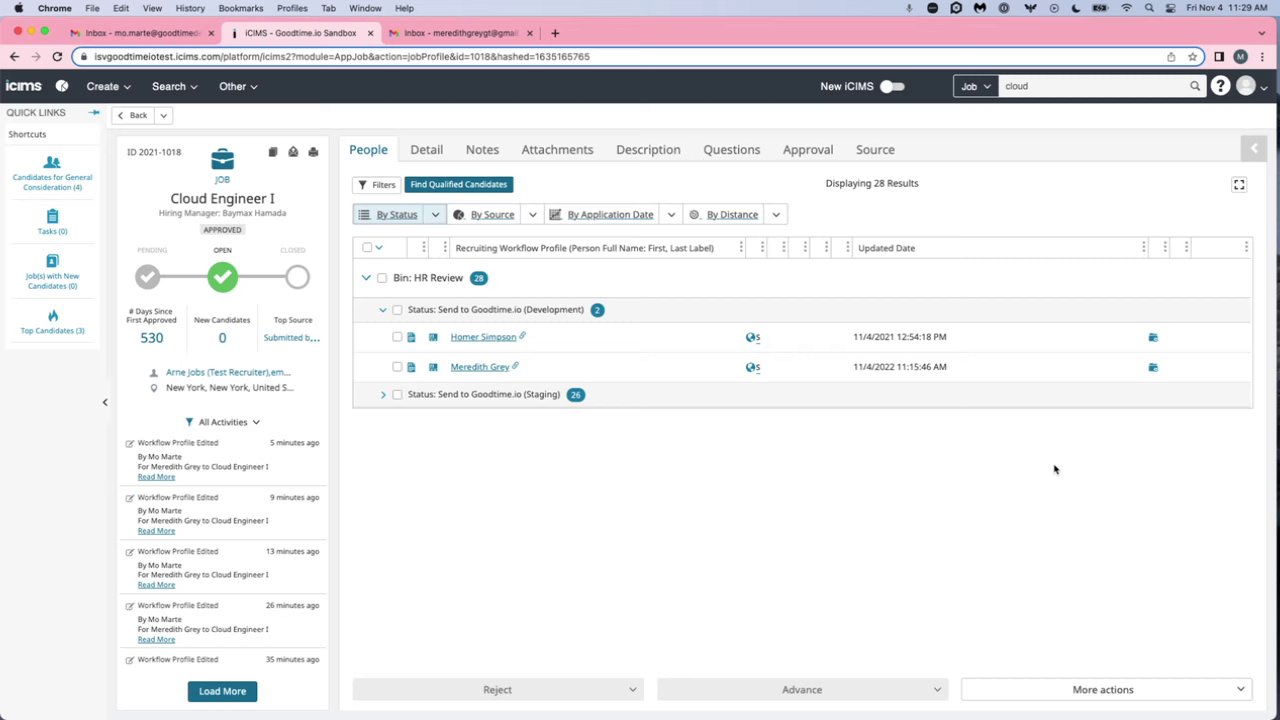Screen dimensions: 1280x720
Task: Open the More actions dropdown
Action: coord(1108,690)
